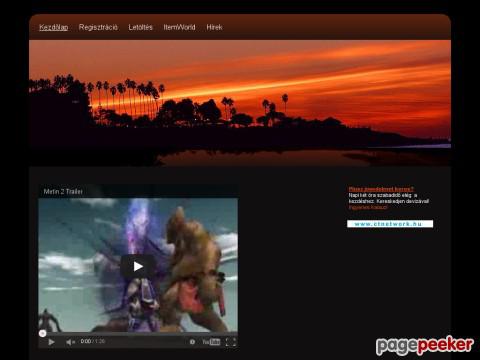Click the pagepeeker logo watermark
Screen dimensions: 480x360
point(425,345)
